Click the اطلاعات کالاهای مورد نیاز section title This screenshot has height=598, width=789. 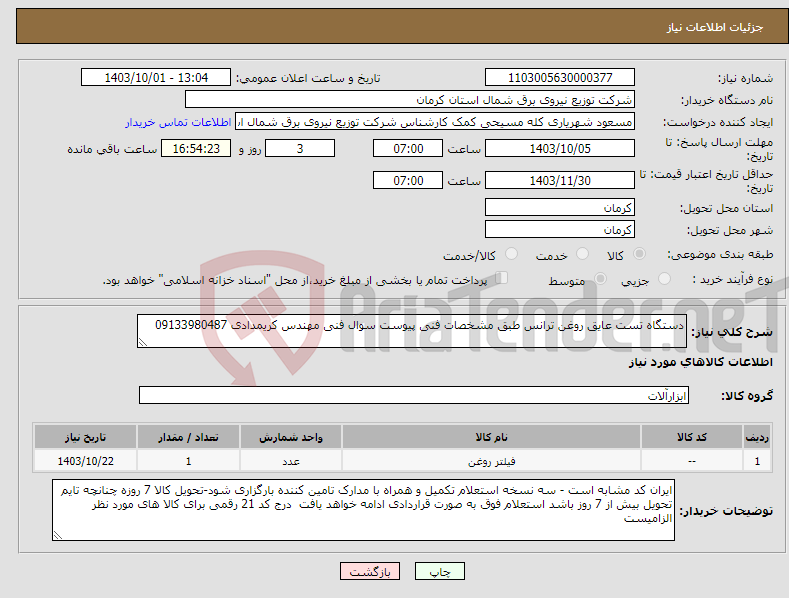pos(700,362)
